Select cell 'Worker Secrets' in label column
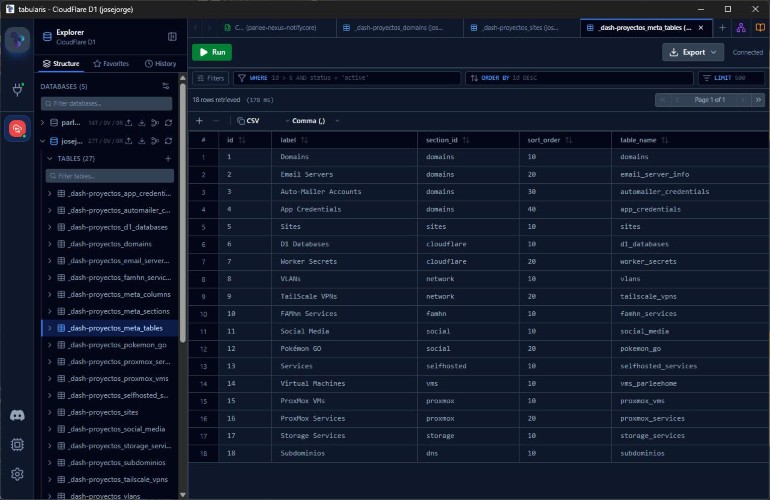Image resolution: width=770 pixels, height=500 pixels. 344,262
